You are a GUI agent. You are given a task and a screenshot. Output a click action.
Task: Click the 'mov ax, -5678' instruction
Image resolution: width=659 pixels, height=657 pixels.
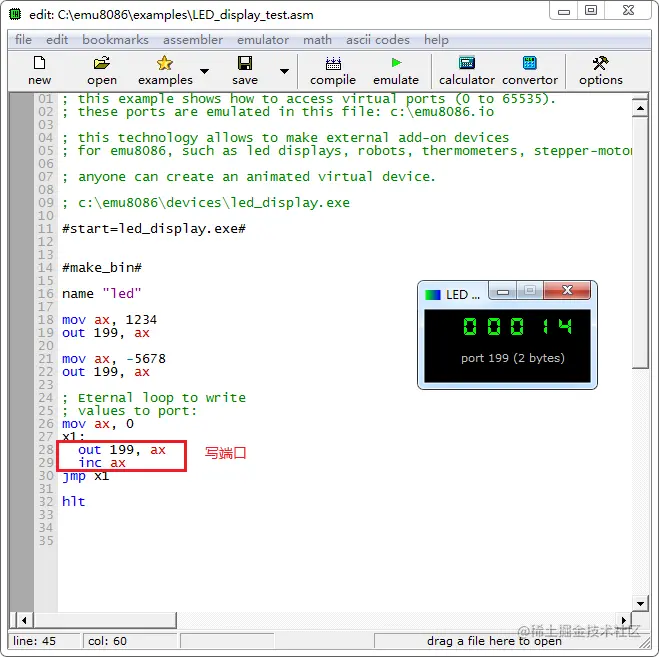114,359
